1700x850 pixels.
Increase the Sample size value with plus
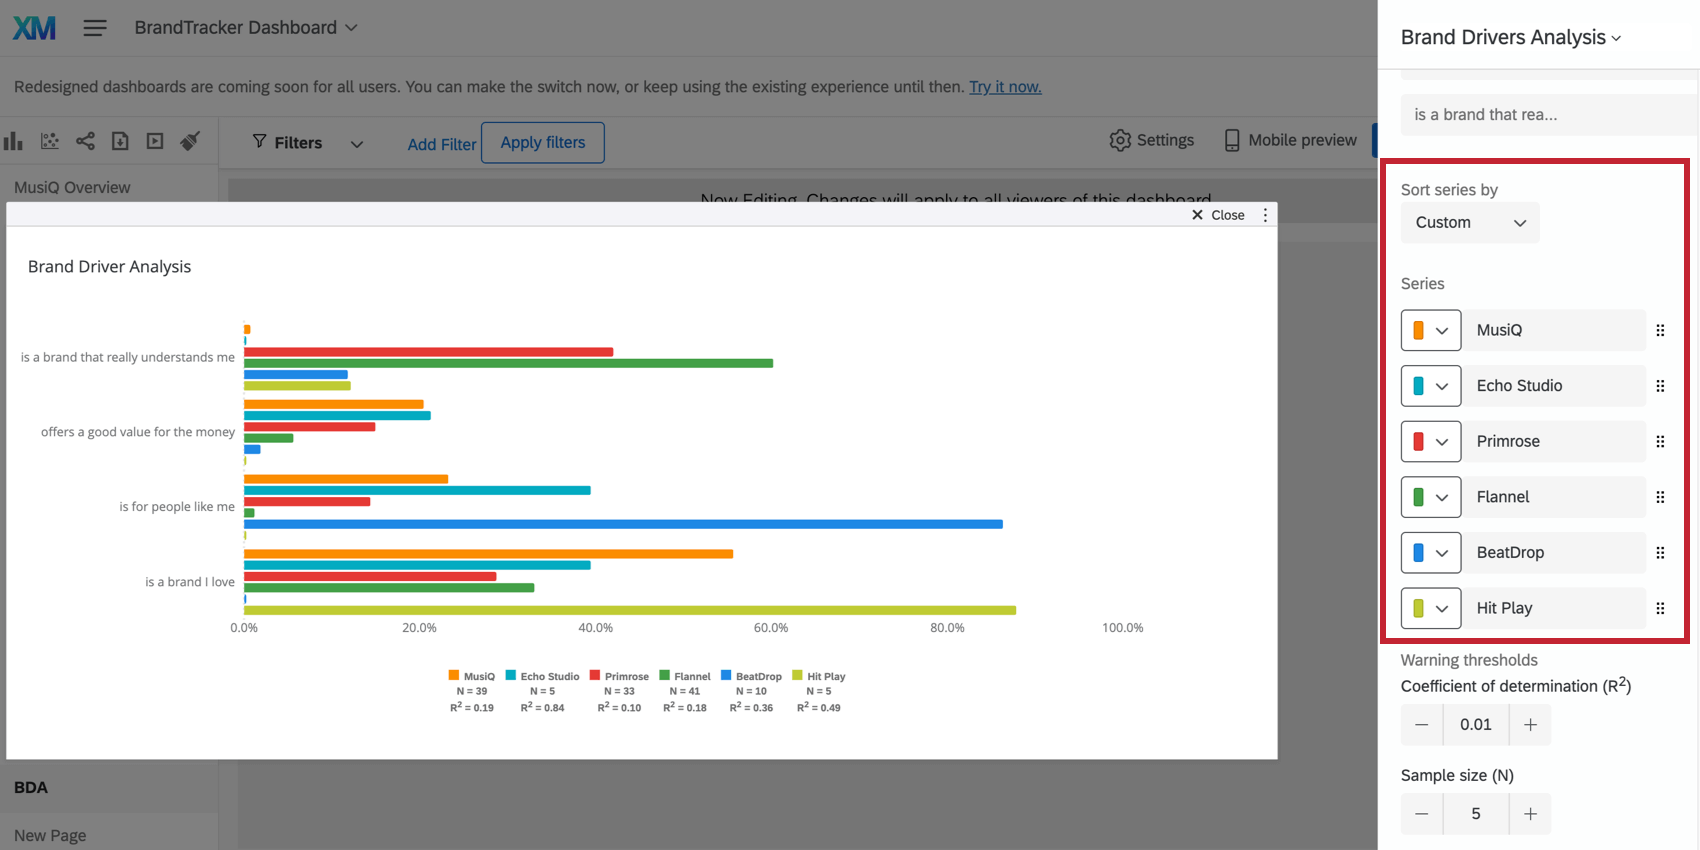coord(1530,814)
